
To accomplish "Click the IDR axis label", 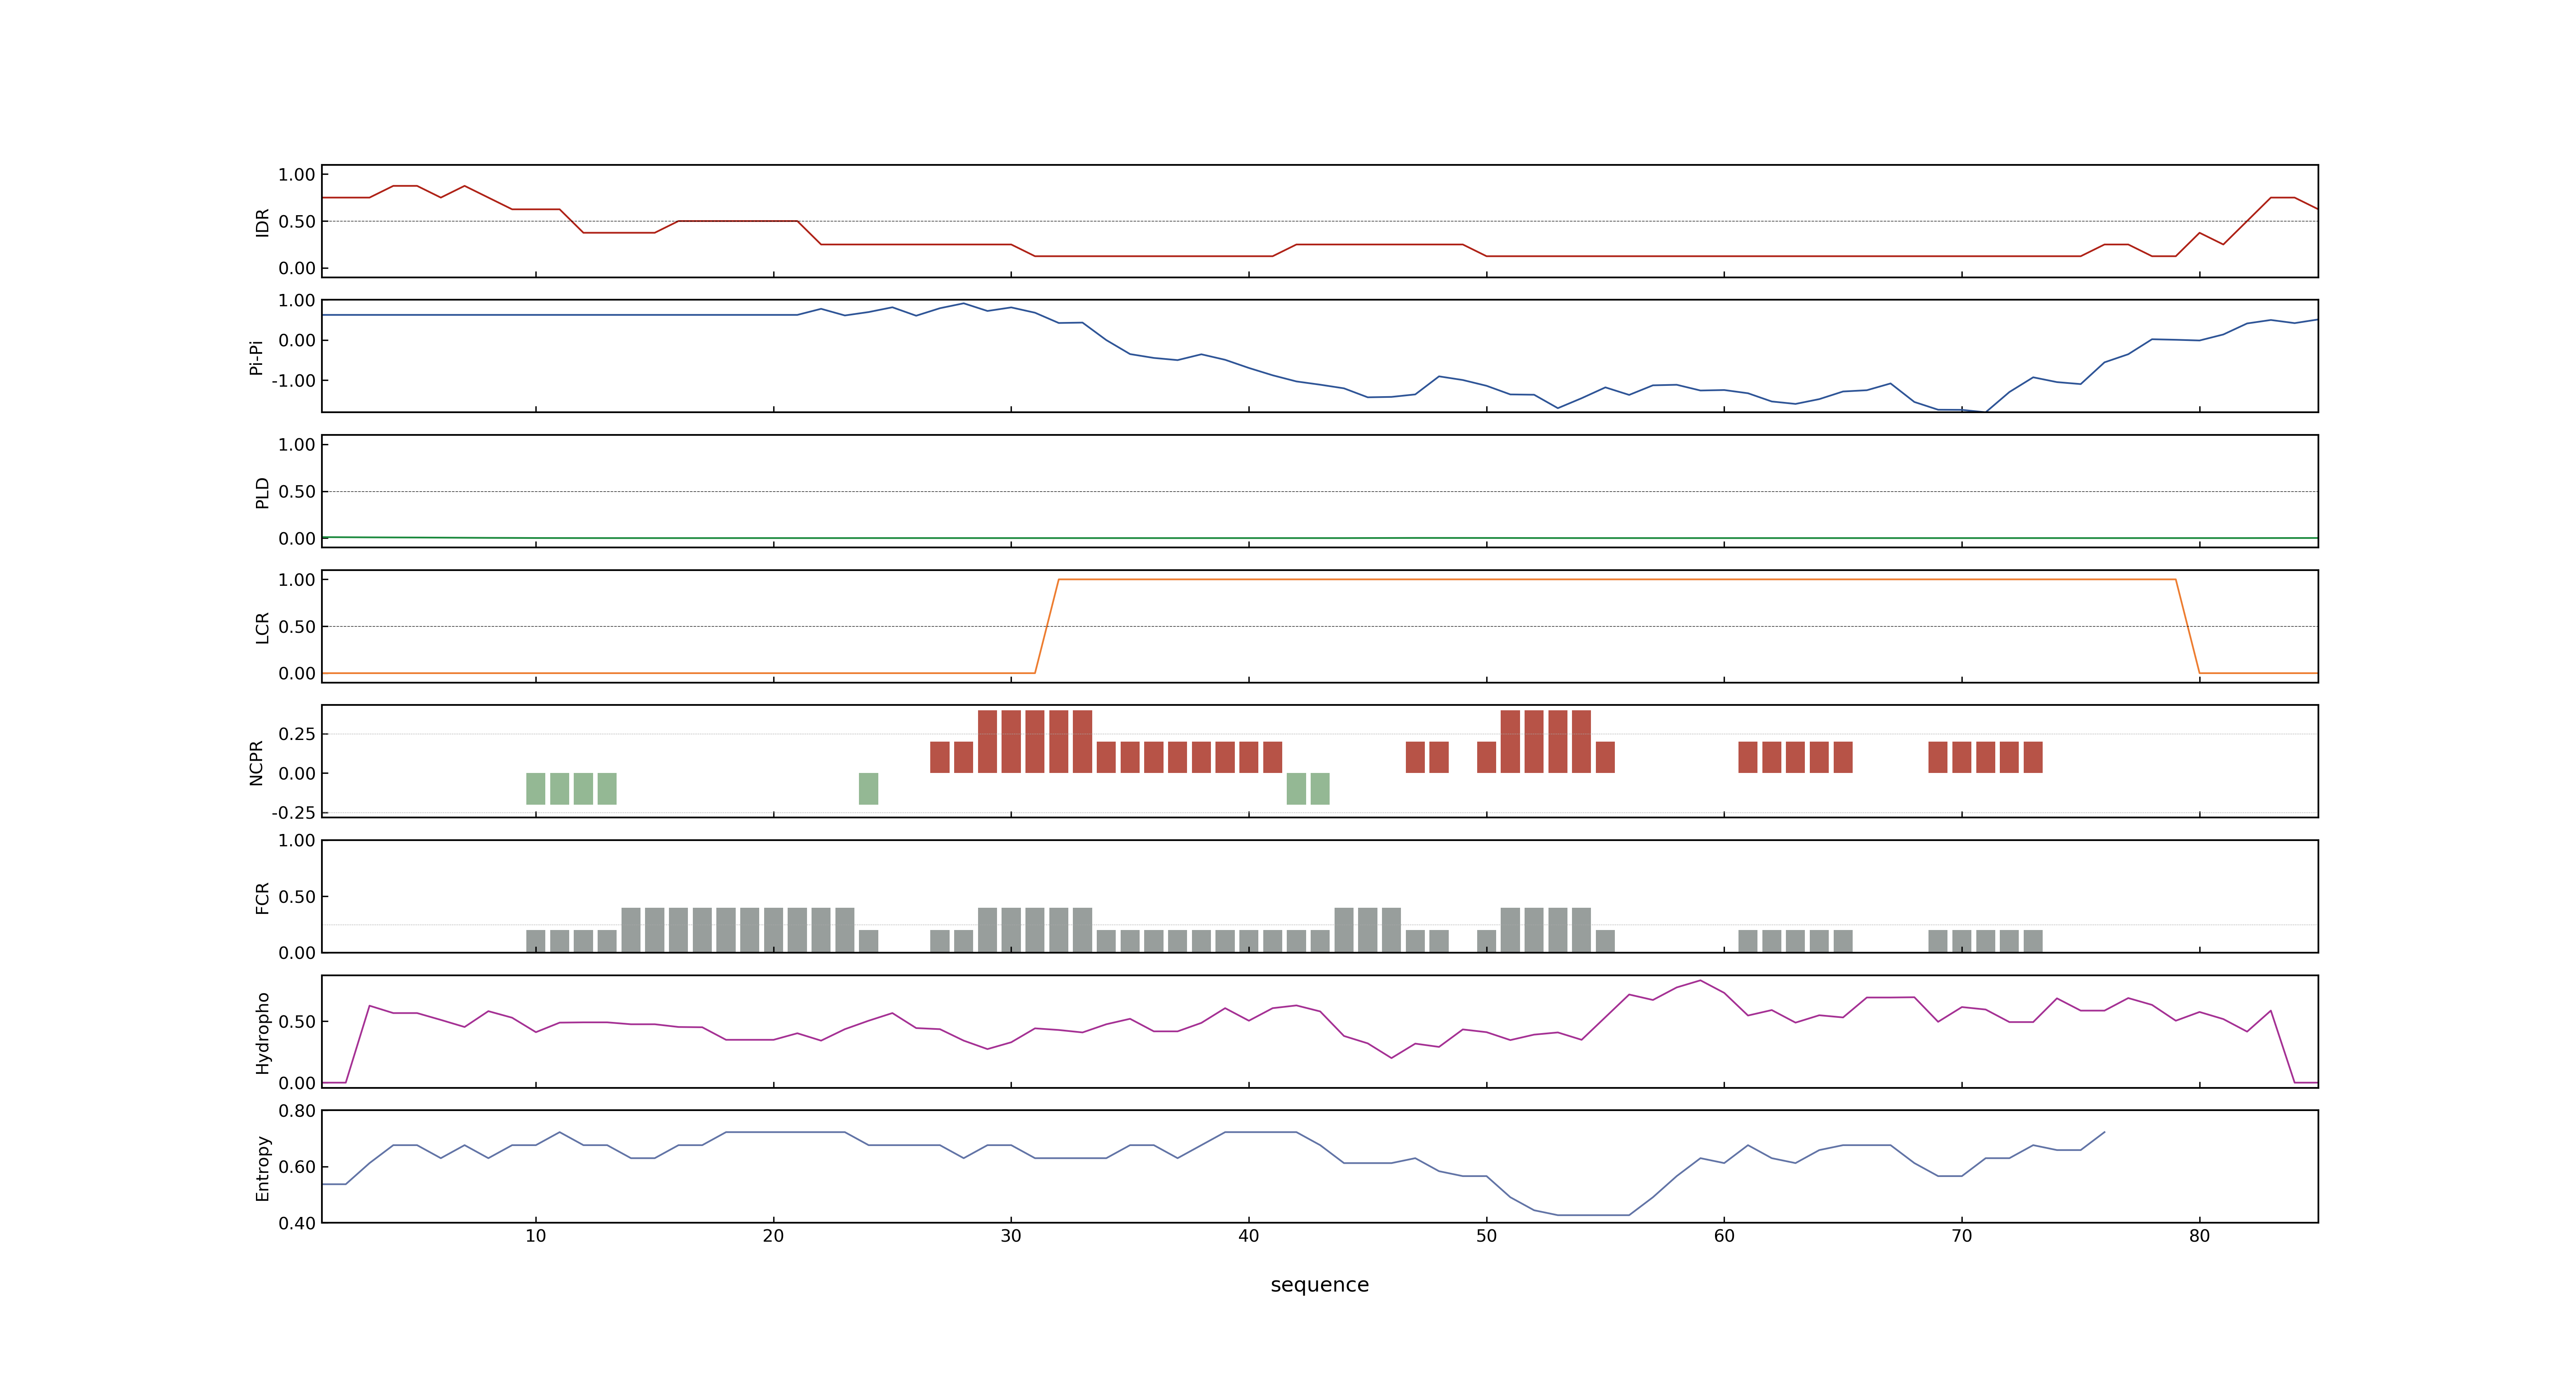I will 262,222.
